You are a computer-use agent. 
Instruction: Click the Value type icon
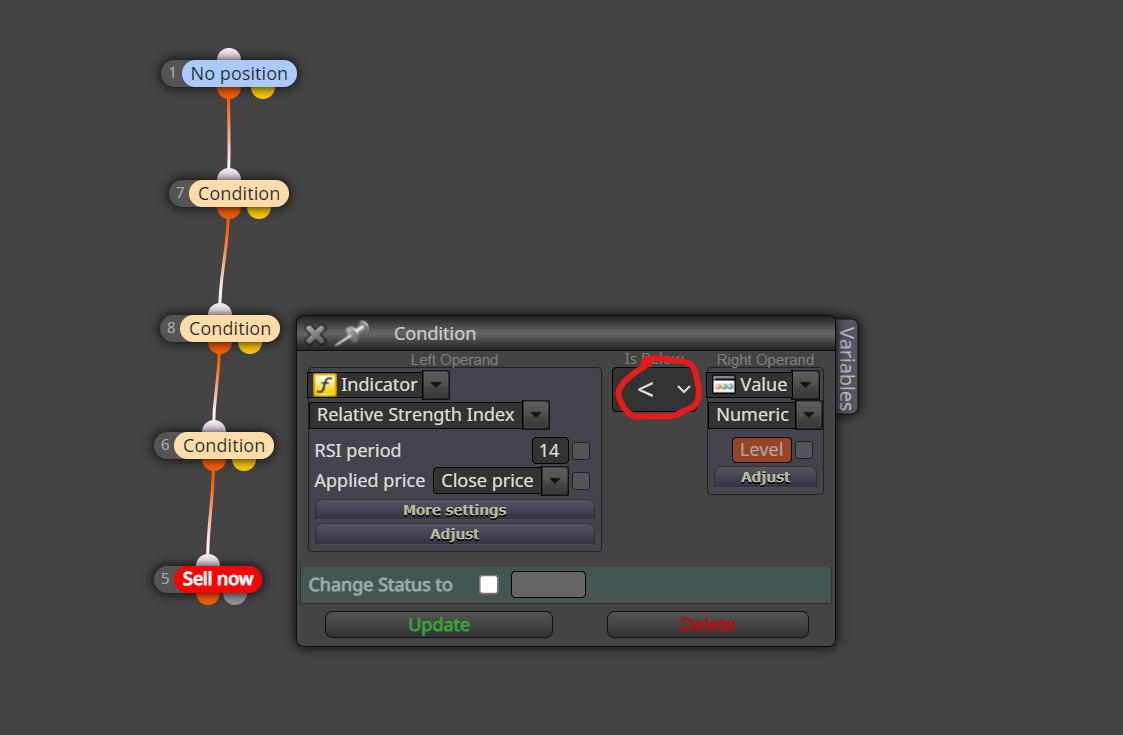(x=723, y=385)
